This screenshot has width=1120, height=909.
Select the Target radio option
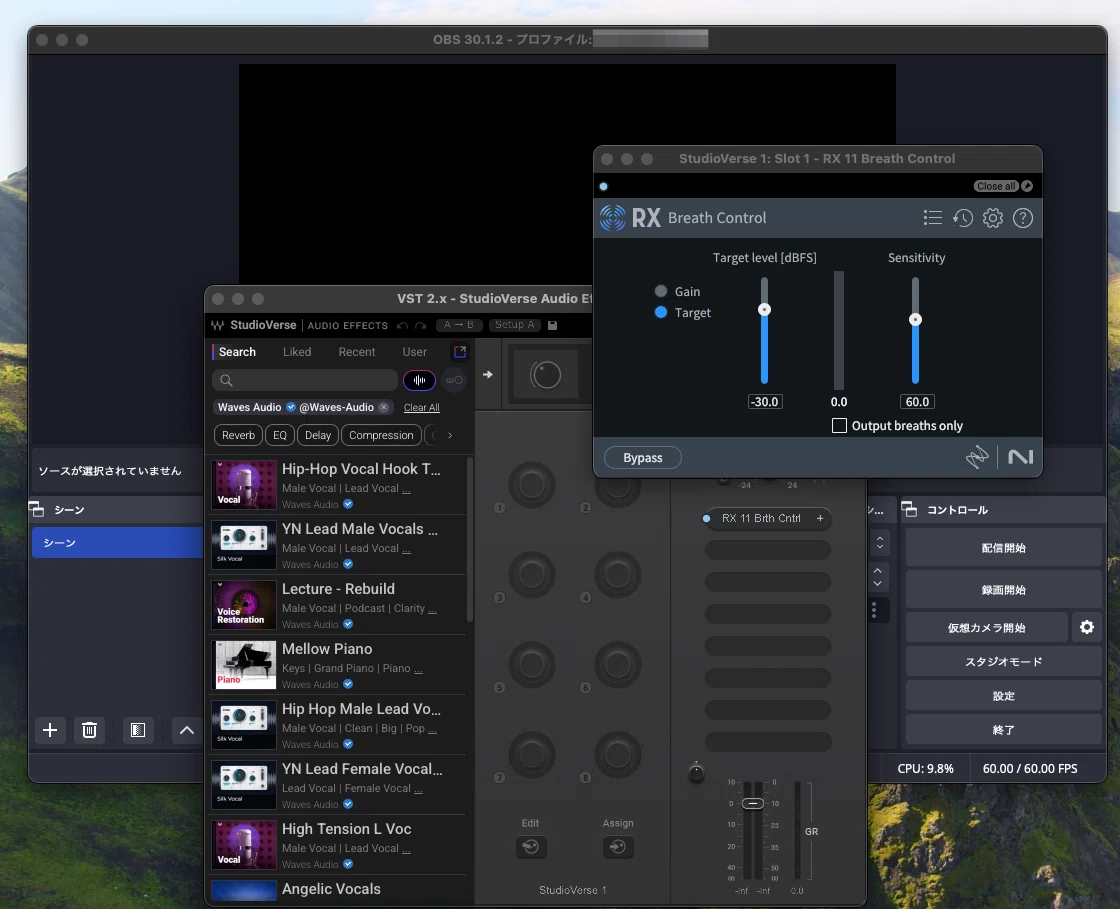point(661,312)
